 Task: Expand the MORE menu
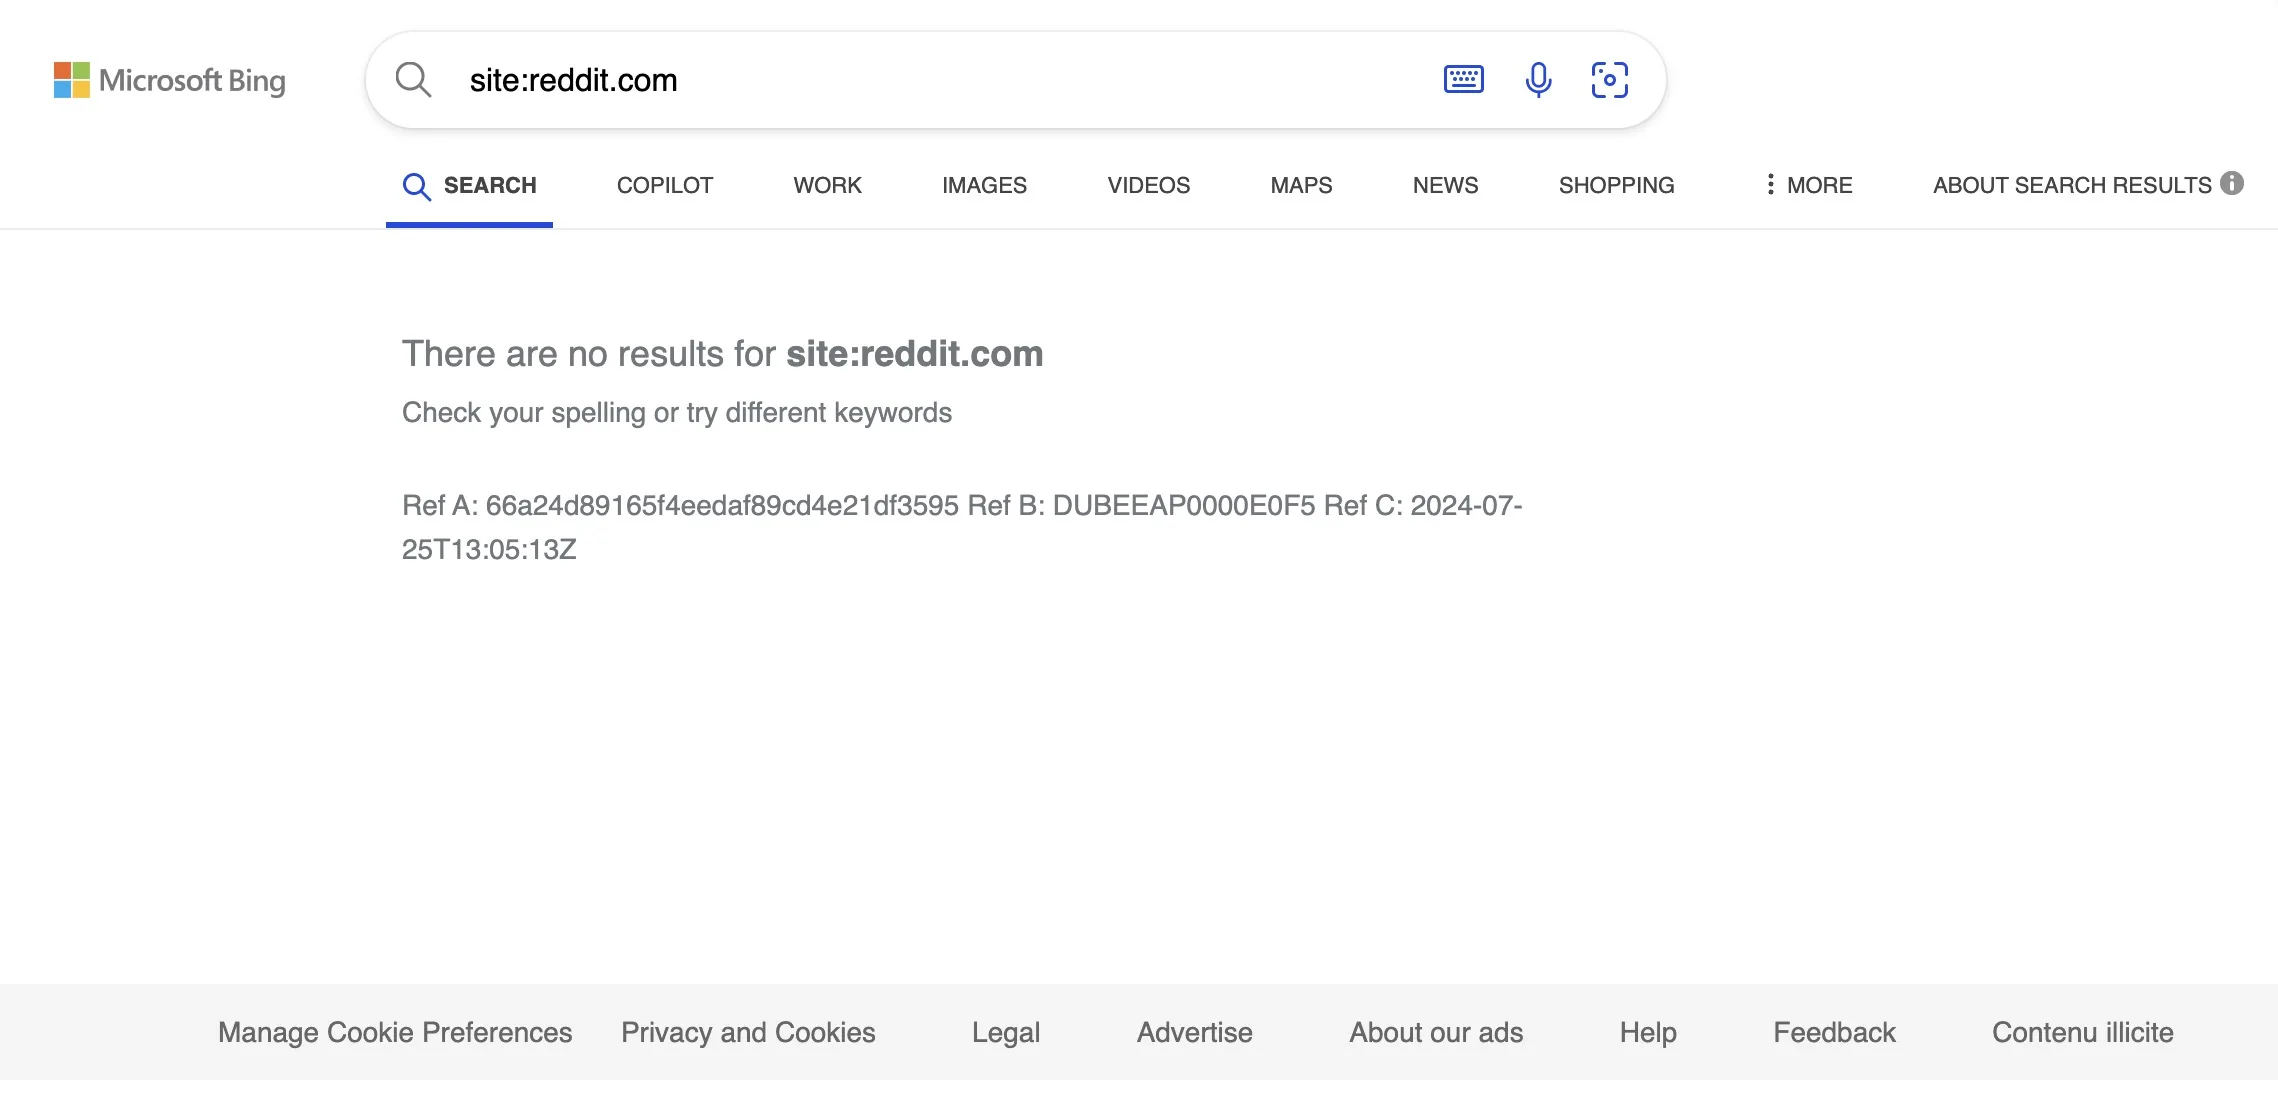pyautogui.click(x=1808, y=185)
